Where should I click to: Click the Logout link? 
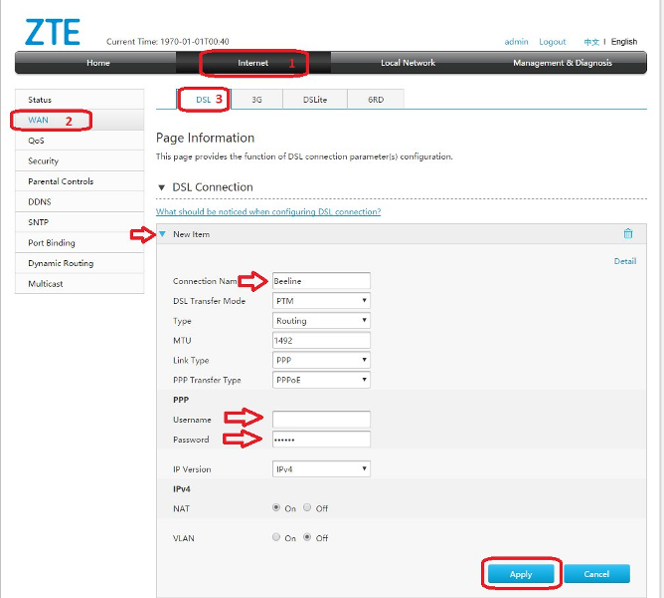[x=552, y=42]
